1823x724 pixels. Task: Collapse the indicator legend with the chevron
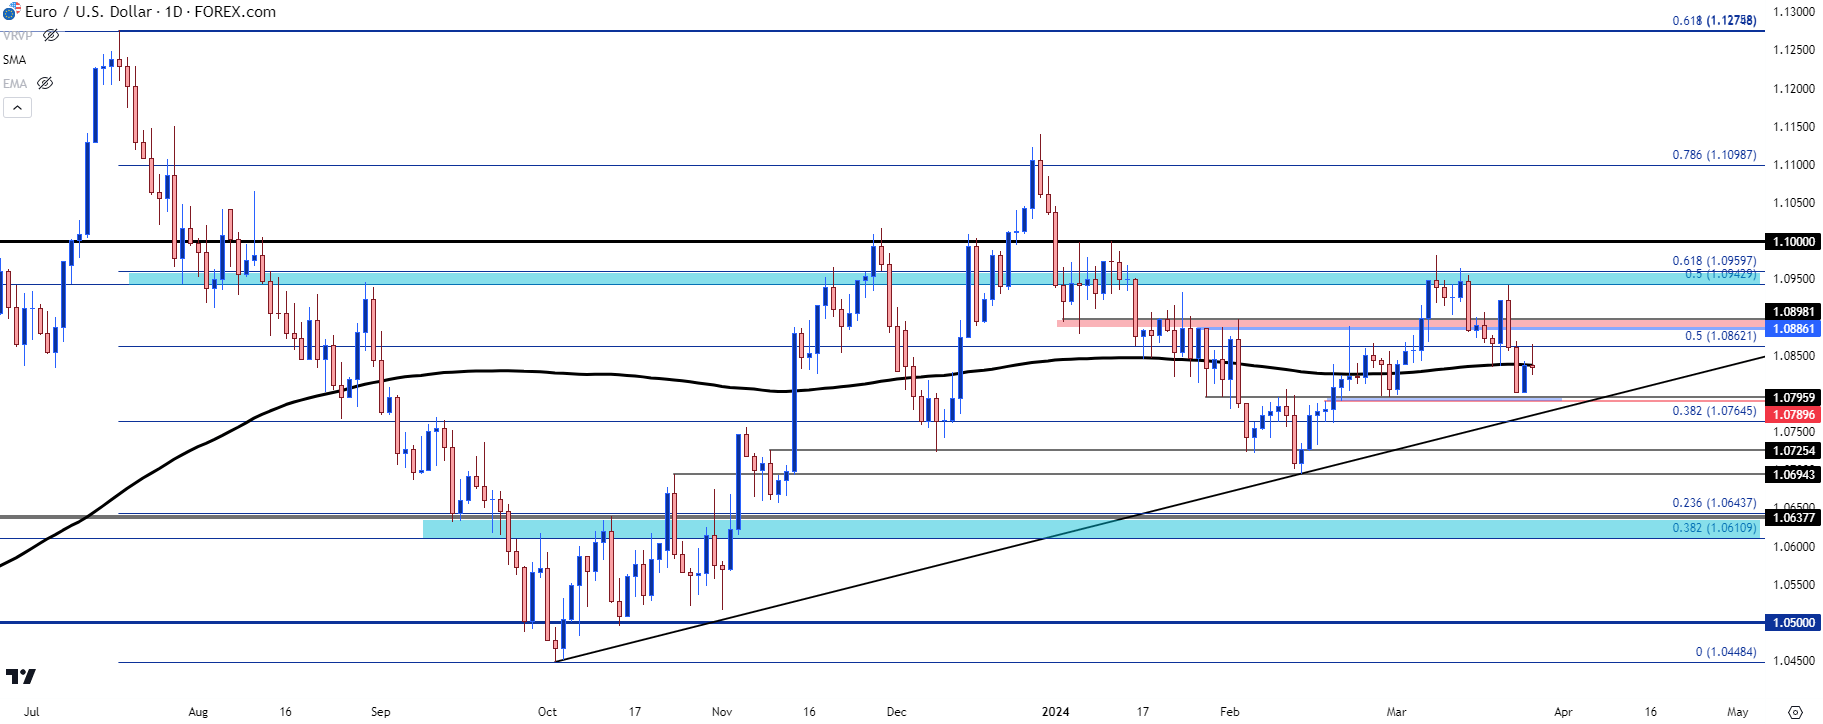pos(17,107)
